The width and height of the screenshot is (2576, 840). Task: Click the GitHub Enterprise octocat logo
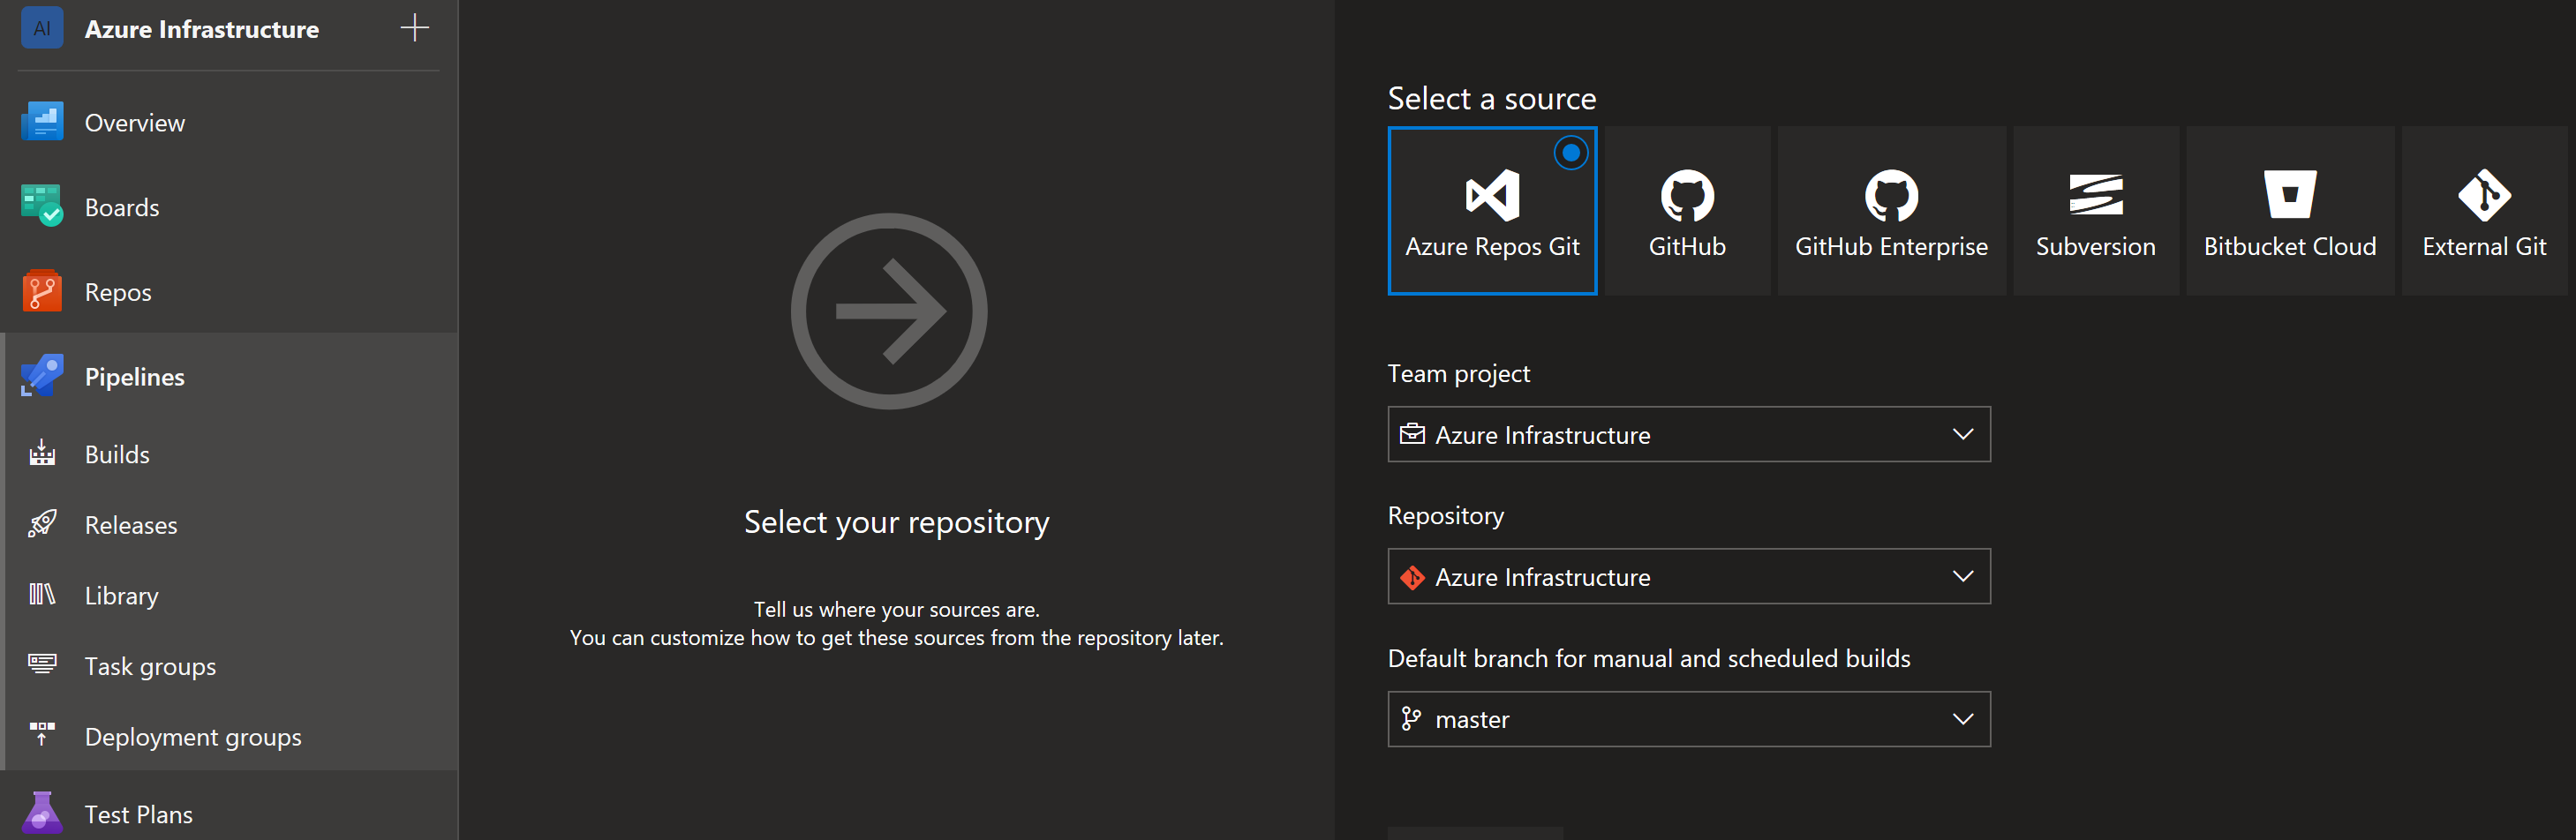pos(1891,195)
